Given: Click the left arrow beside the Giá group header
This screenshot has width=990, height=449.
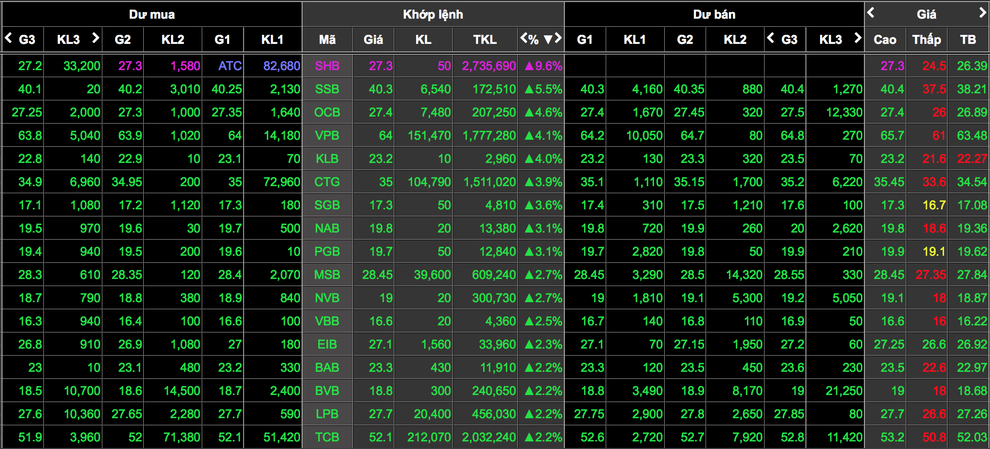Looking at the screenshot, I should coord(871,13).
